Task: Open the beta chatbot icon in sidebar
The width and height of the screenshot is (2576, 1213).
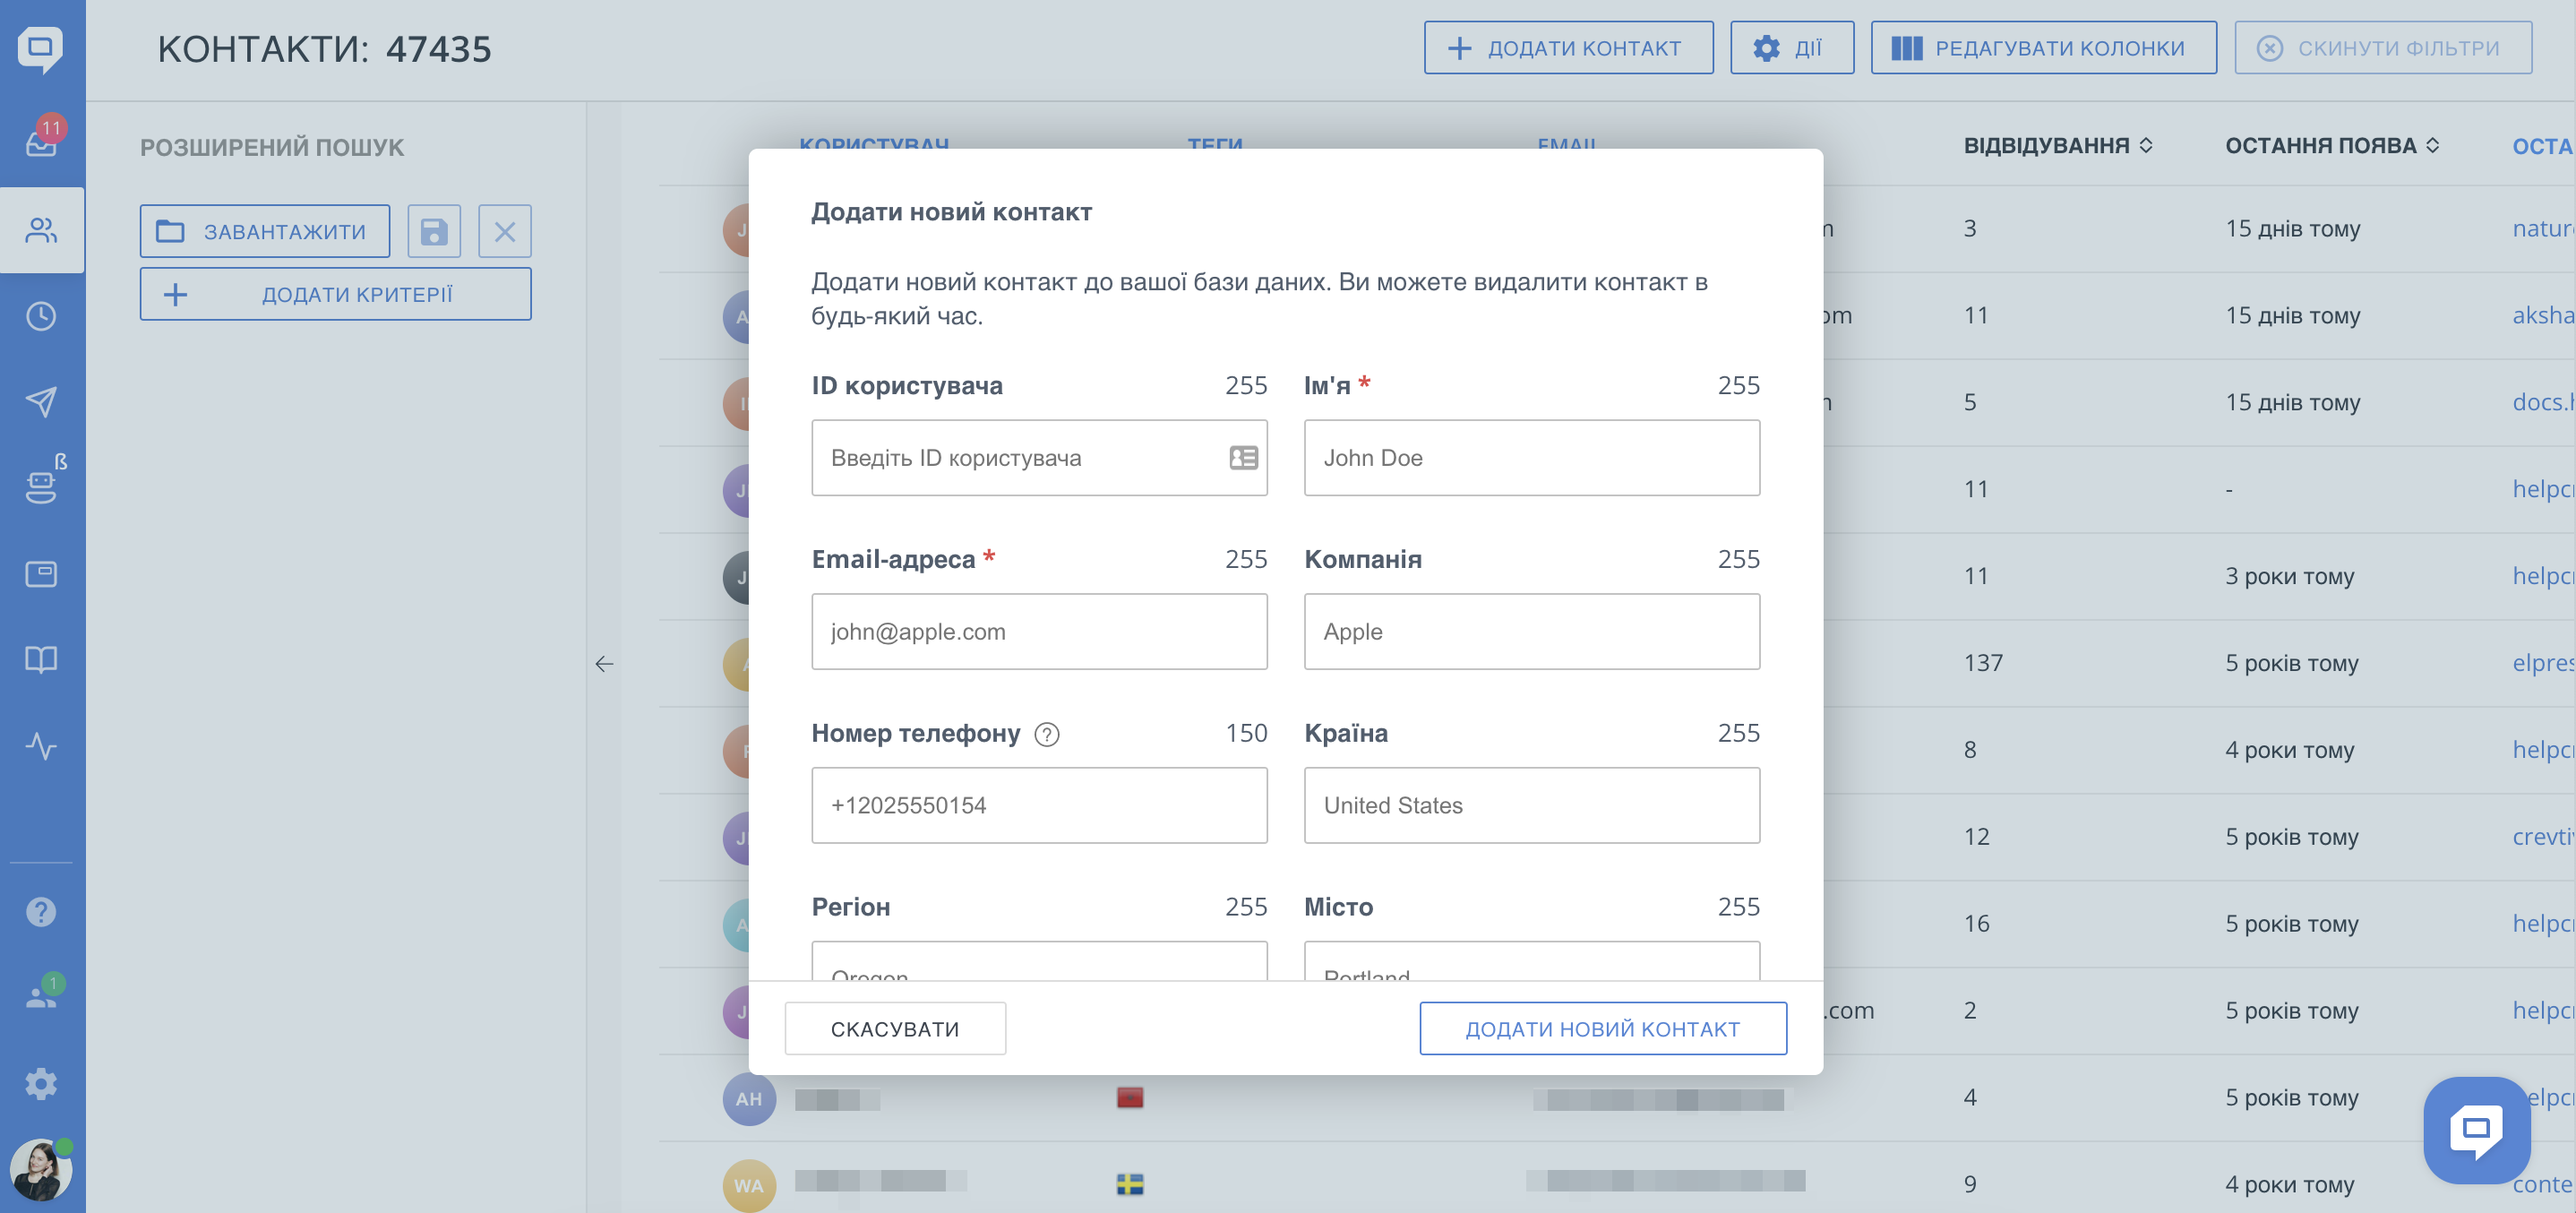Action: point(42,485)
